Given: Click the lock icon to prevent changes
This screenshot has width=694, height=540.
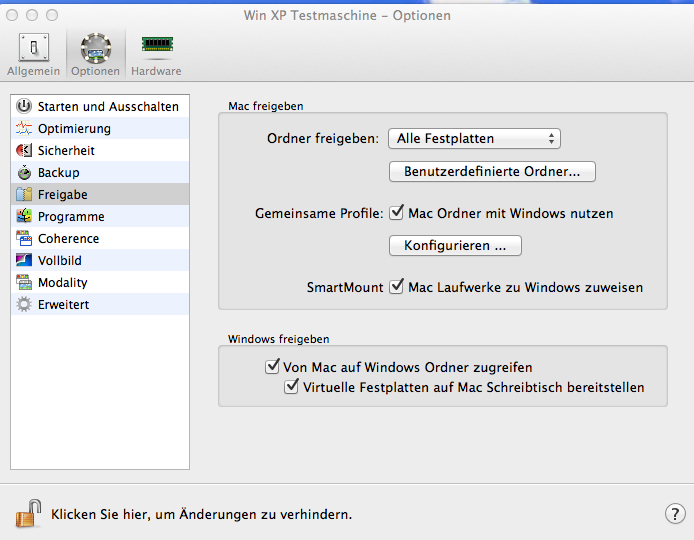Looking at the screenshot, I should [28, 513].
